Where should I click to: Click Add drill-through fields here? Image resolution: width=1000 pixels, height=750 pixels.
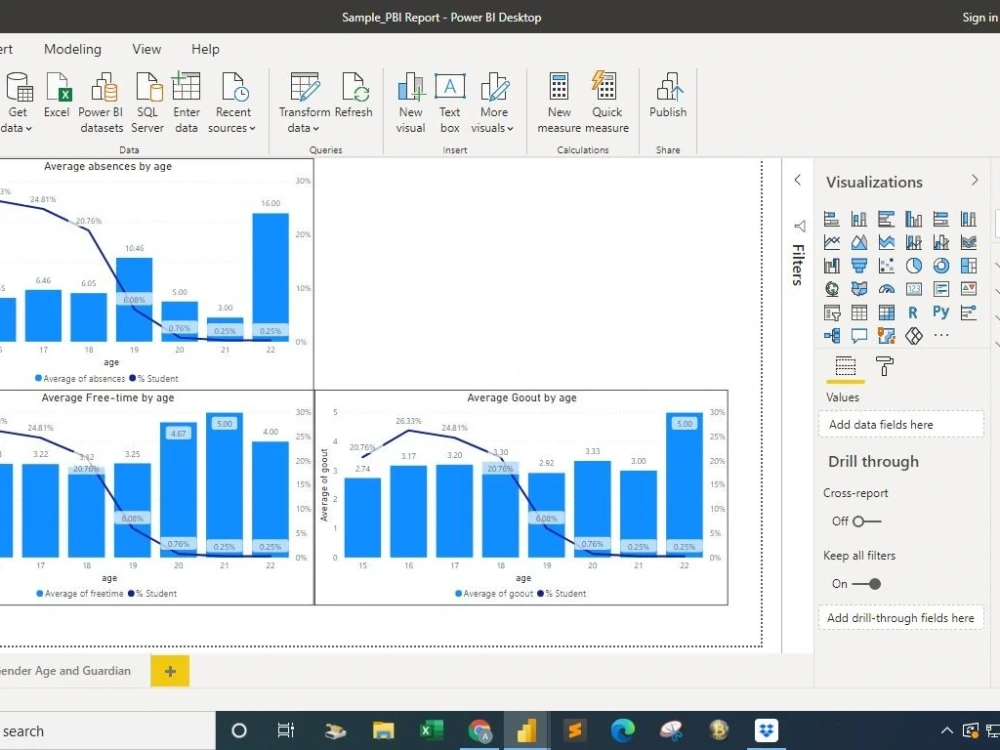(x=899, y=617)
